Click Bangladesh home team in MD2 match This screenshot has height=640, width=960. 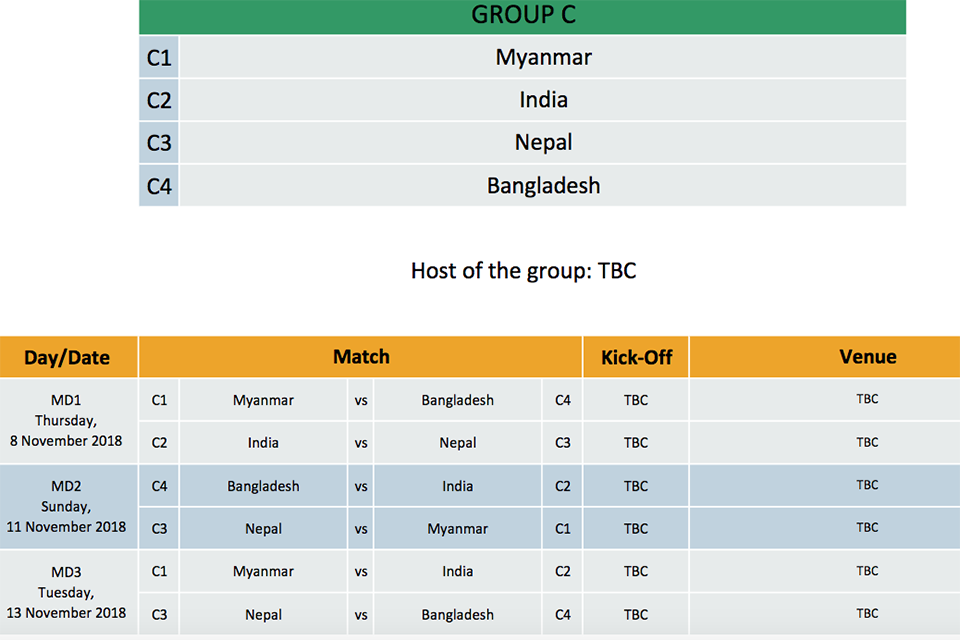pyautogui.click(x=263, y=486)
